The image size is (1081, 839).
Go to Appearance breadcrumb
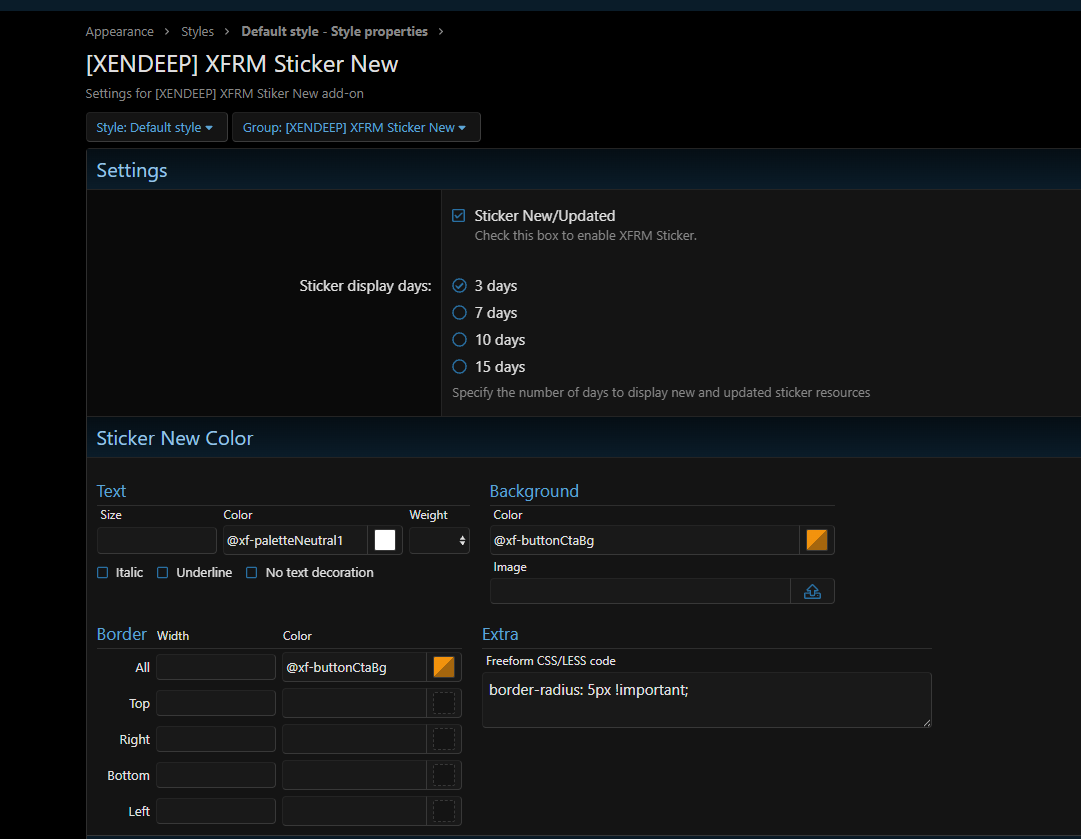click(x=119, y=32)
